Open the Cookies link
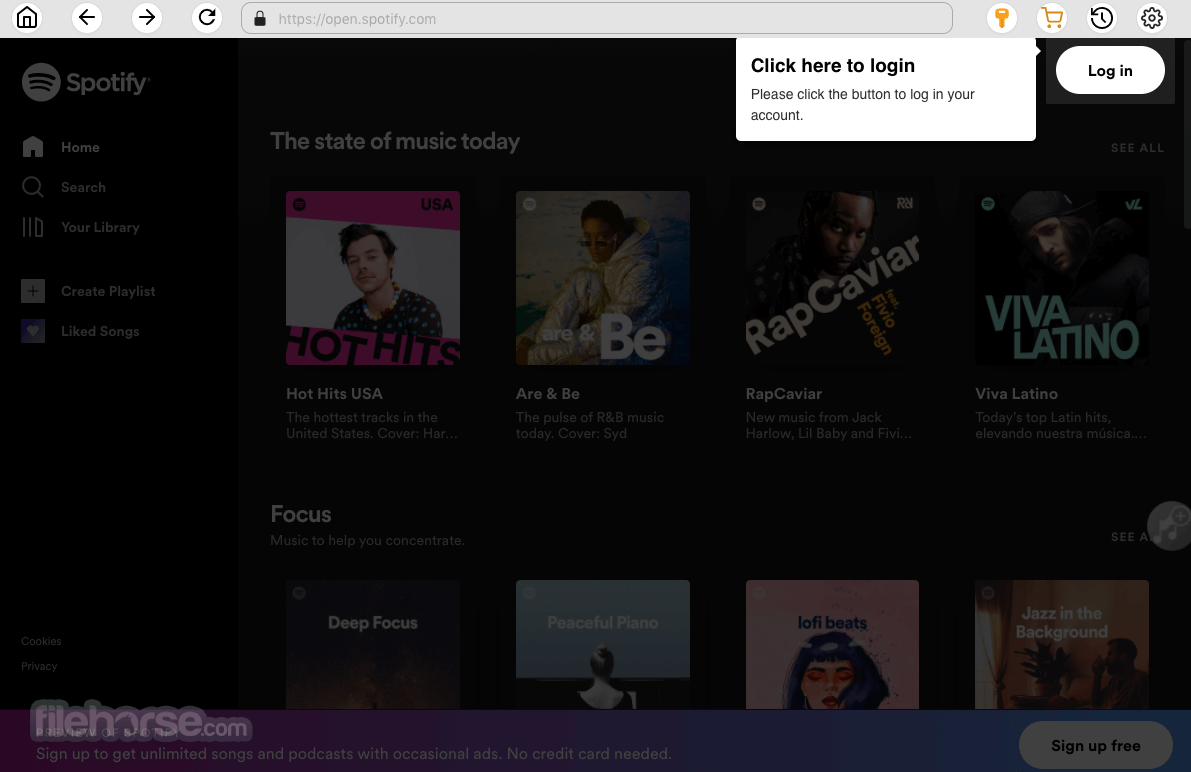The image size is (1191, 772). (41, 641)
